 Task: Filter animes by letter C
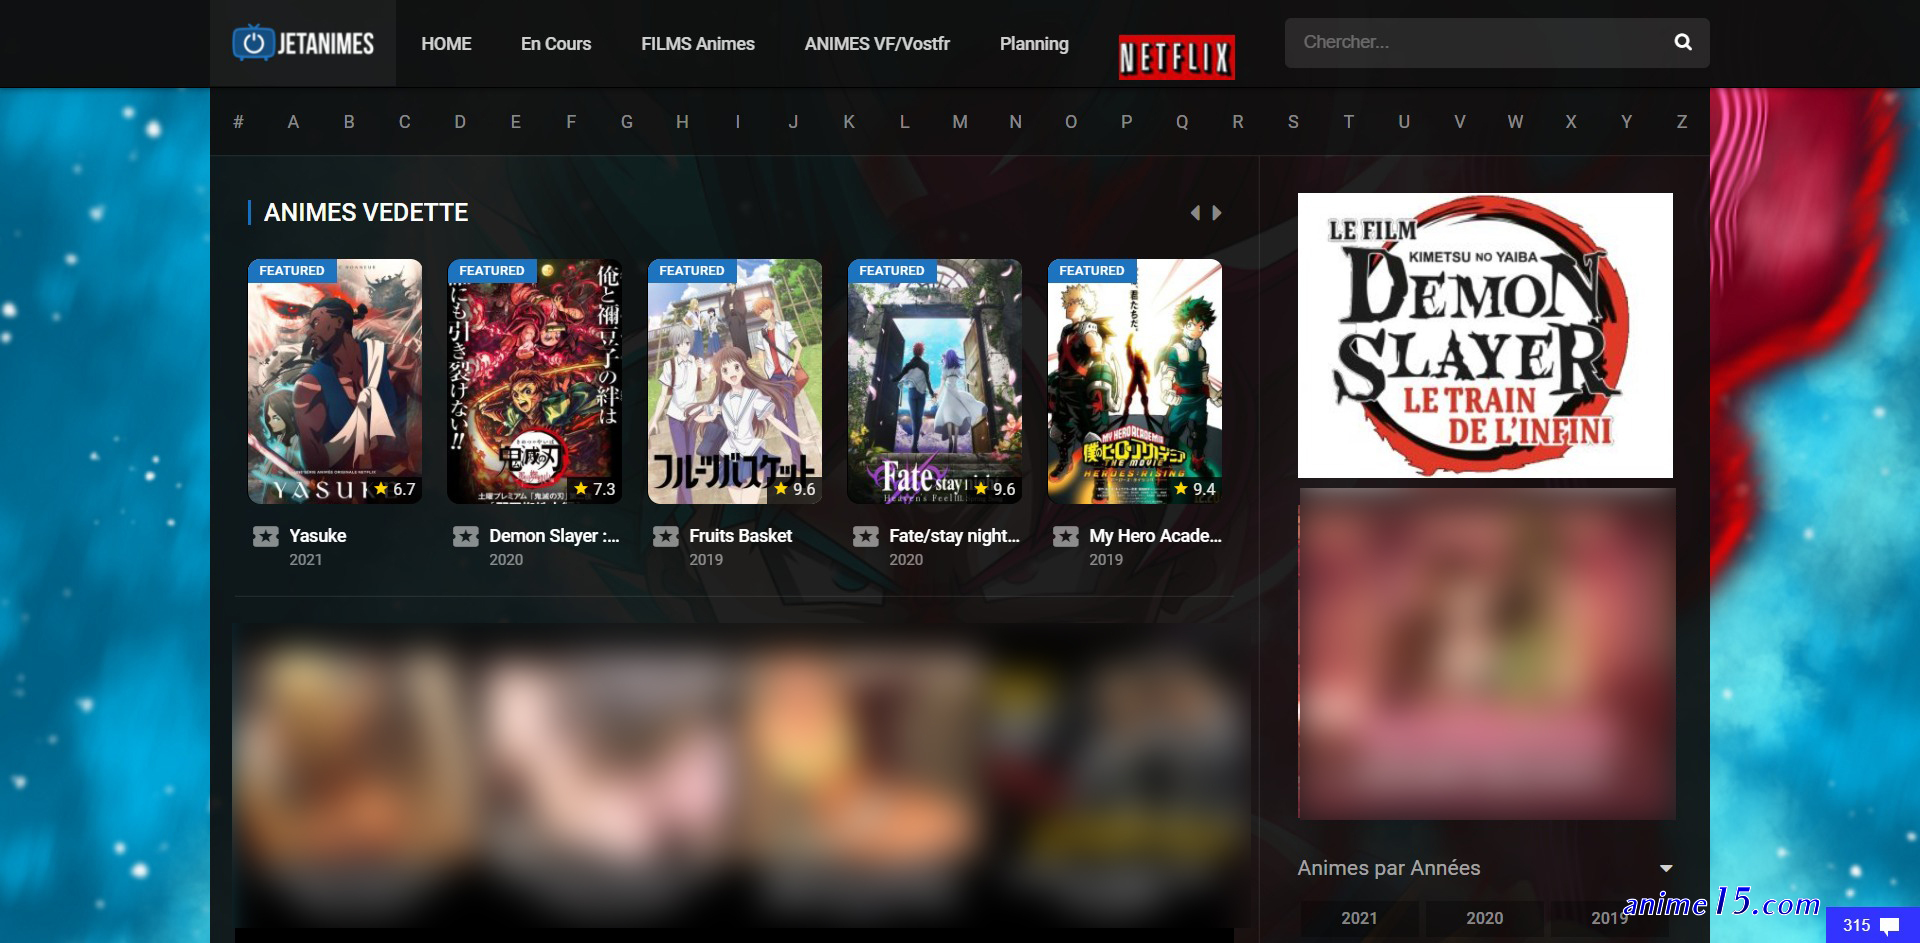pos(404,122)
